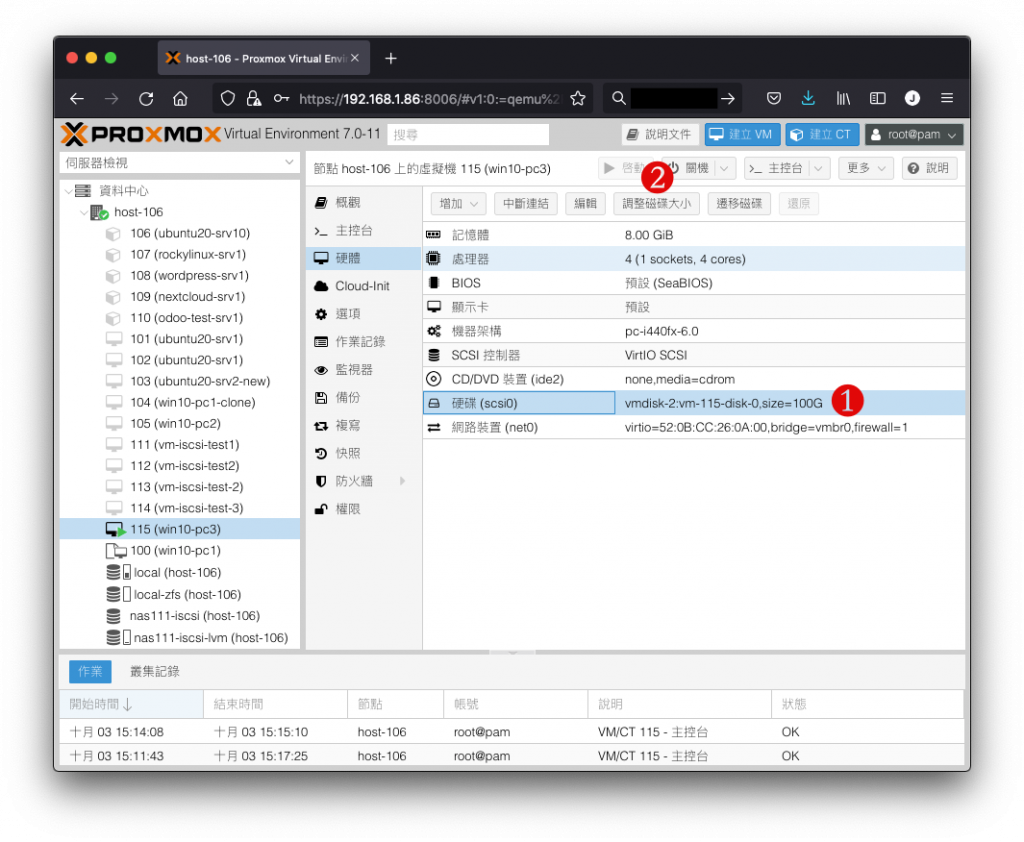This screenshot has height=842, width=1024.
Task: Switch to the 叢集記錄 cluster log tab
Action: pos(155,672)
